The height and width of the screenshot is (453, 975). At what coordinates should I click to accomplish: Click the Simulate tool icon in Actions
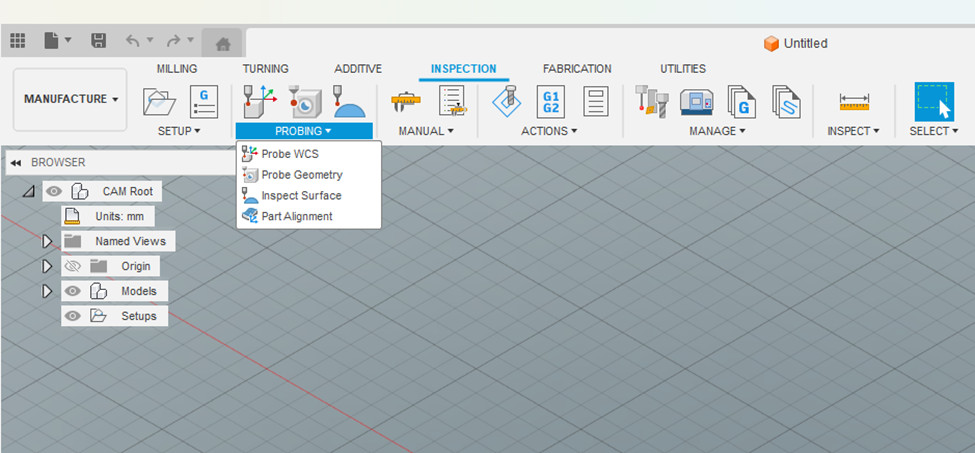(507, 101)
